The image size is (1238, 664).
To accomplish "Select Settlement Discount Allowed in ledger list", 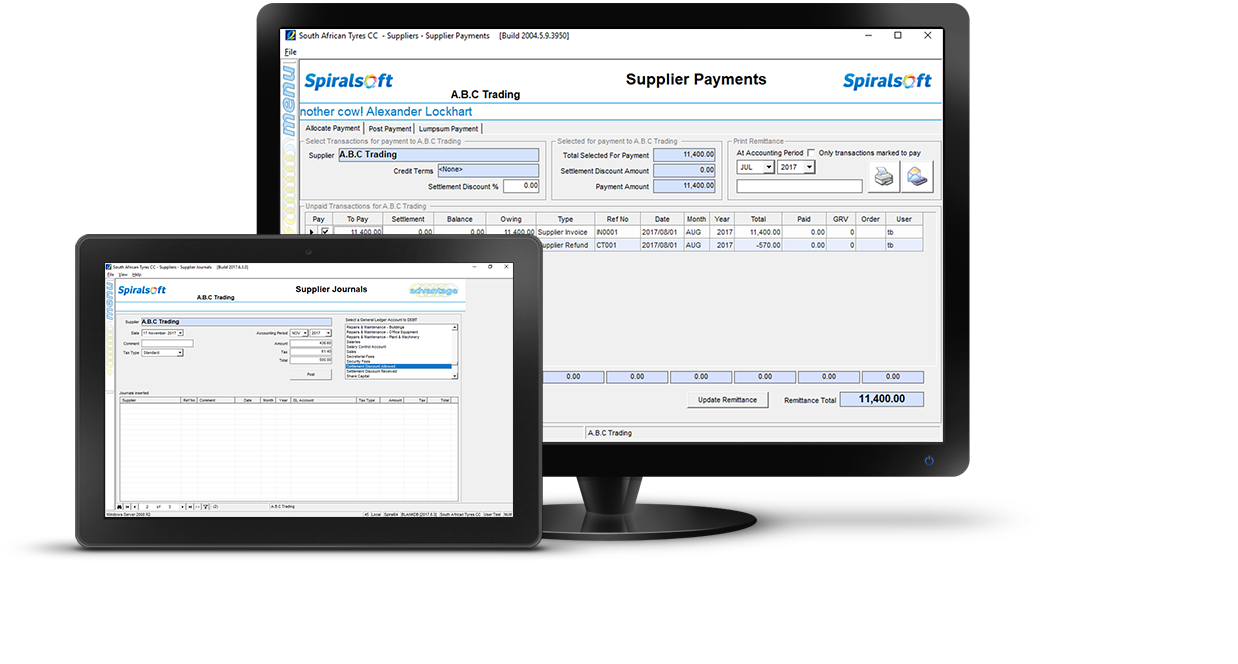I will click(x=398, y=366).
